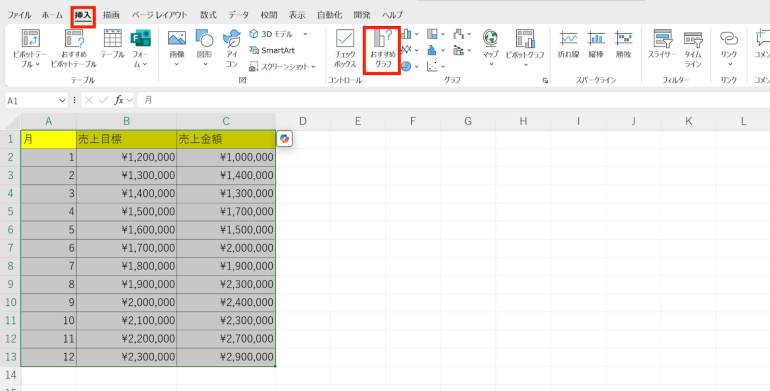Click the formula bar confirm checkmark
770x391 pixels.
[x=103, y=100]
